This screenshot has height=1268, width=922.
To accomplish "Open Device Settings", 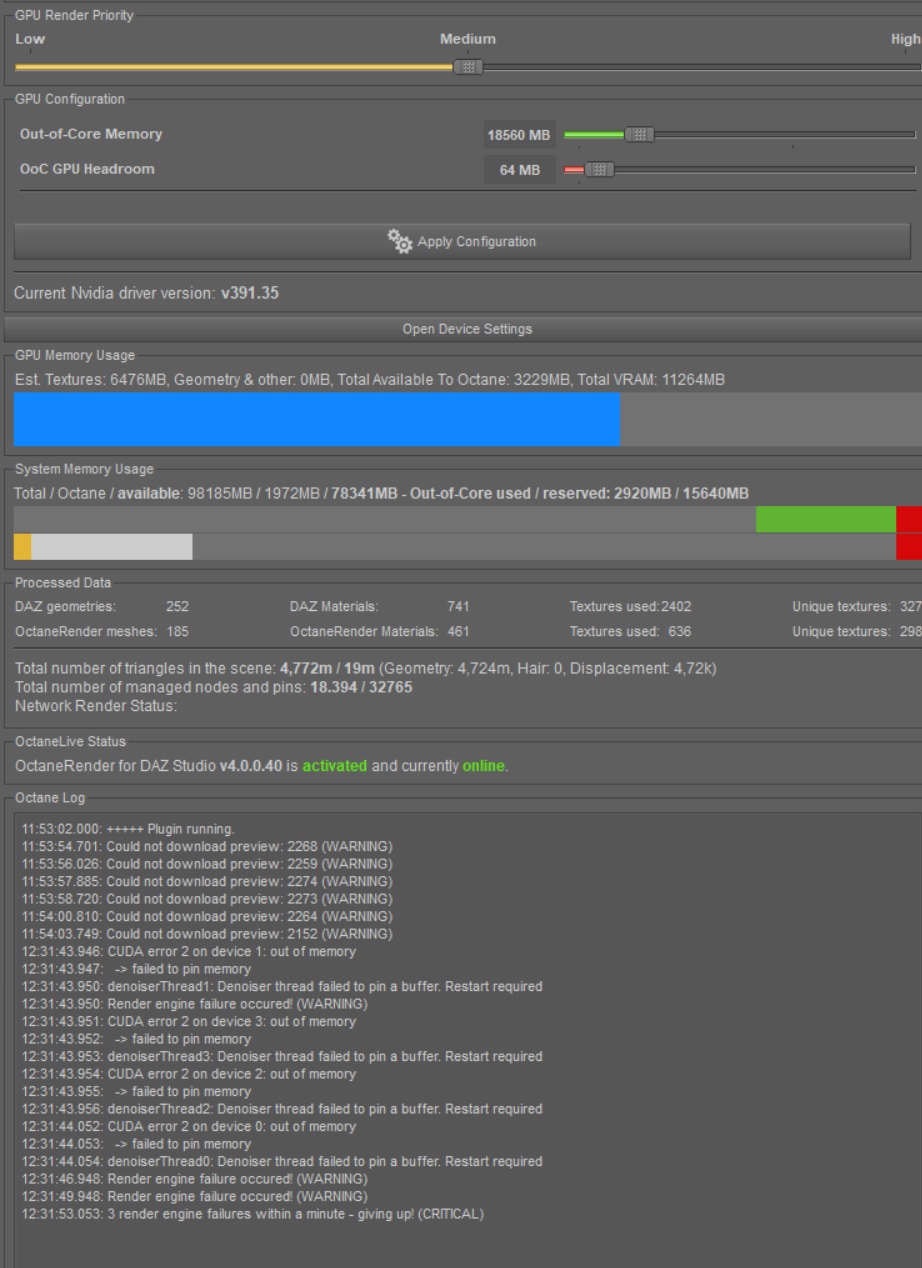I will 466,329.
